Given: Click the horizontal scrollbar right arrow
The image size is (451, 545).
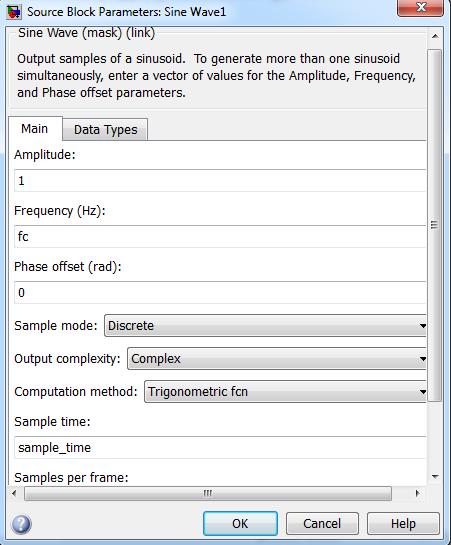Looking at the screenshot, I should click(x=417, y=493).
